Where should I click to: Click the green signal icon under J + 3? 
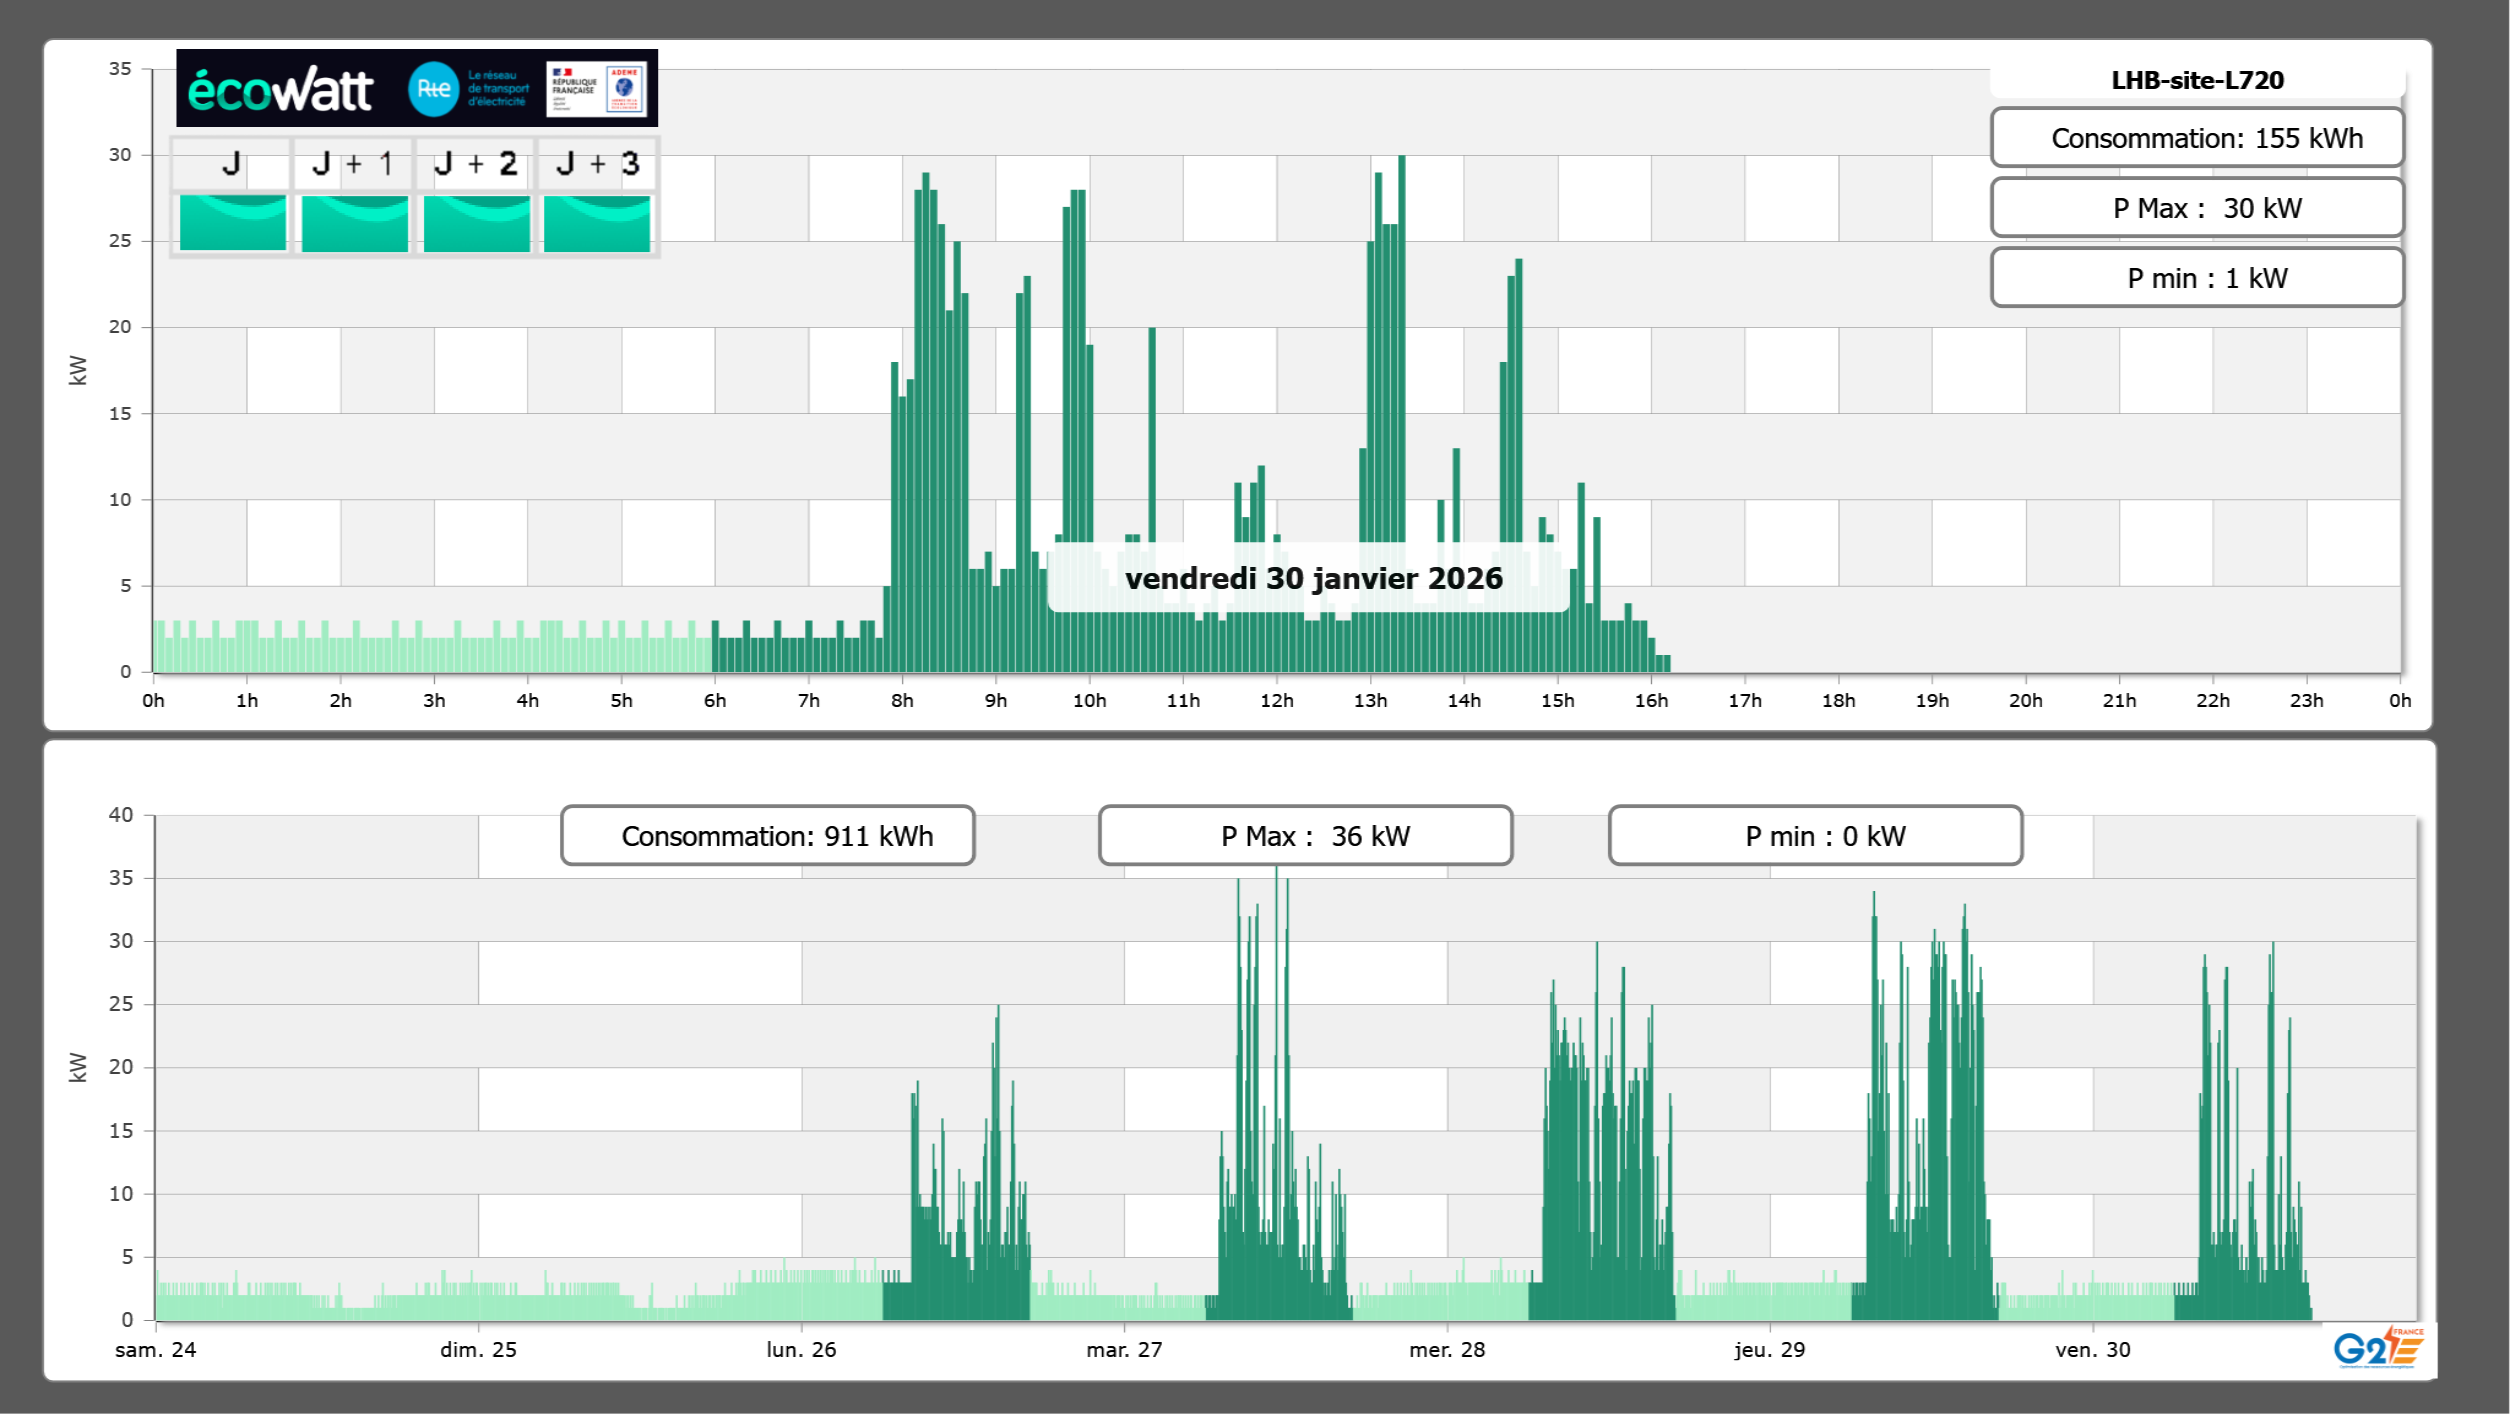coord(597,222)
